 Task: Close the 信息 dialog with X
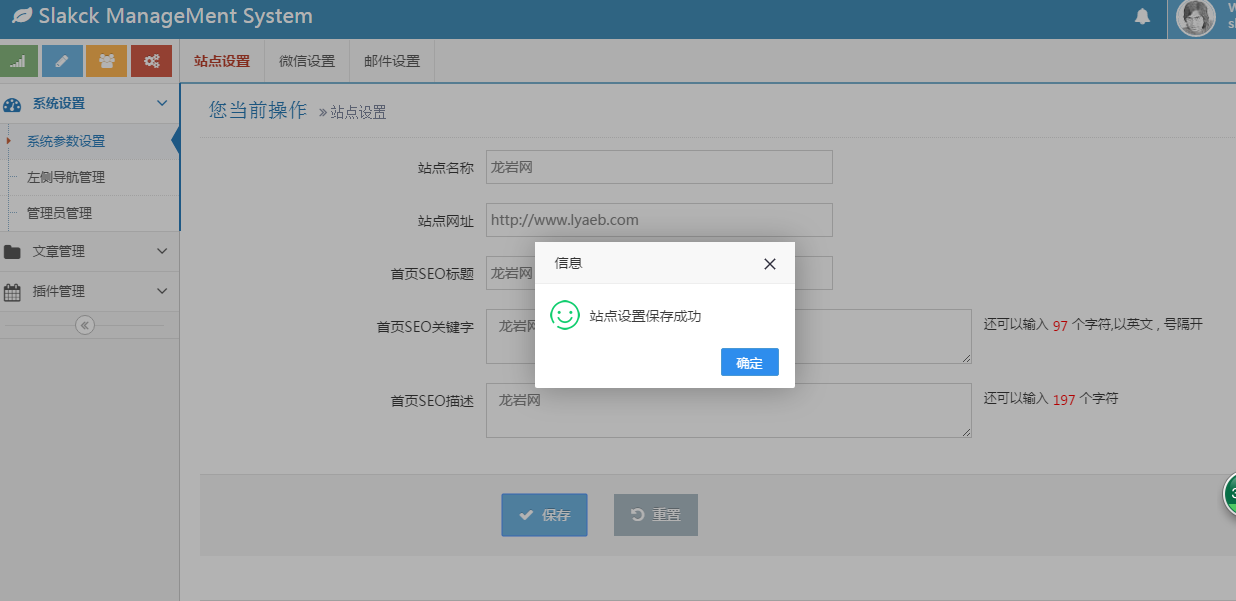click(769, 264)
